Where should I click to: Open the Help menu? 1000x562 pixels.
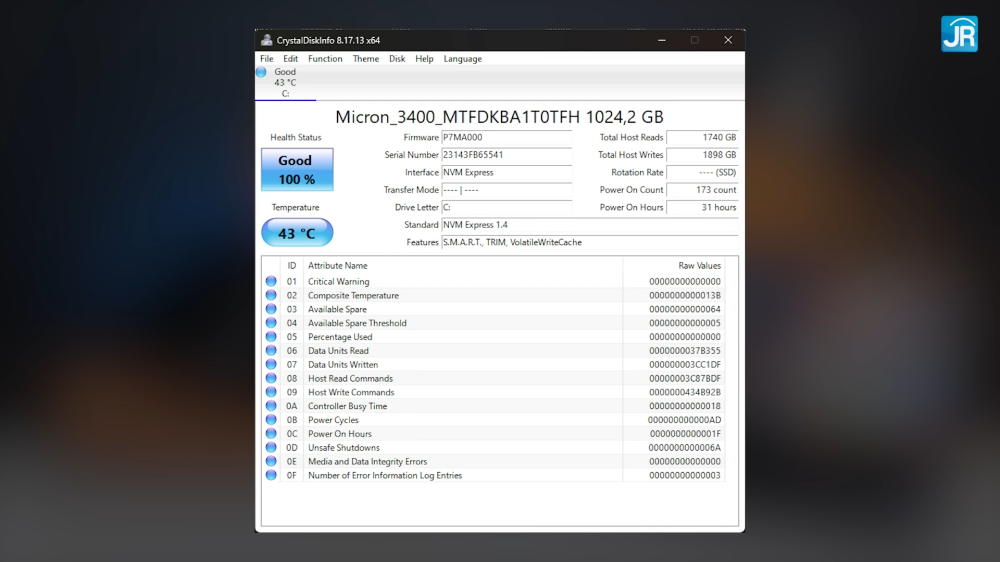424,59
